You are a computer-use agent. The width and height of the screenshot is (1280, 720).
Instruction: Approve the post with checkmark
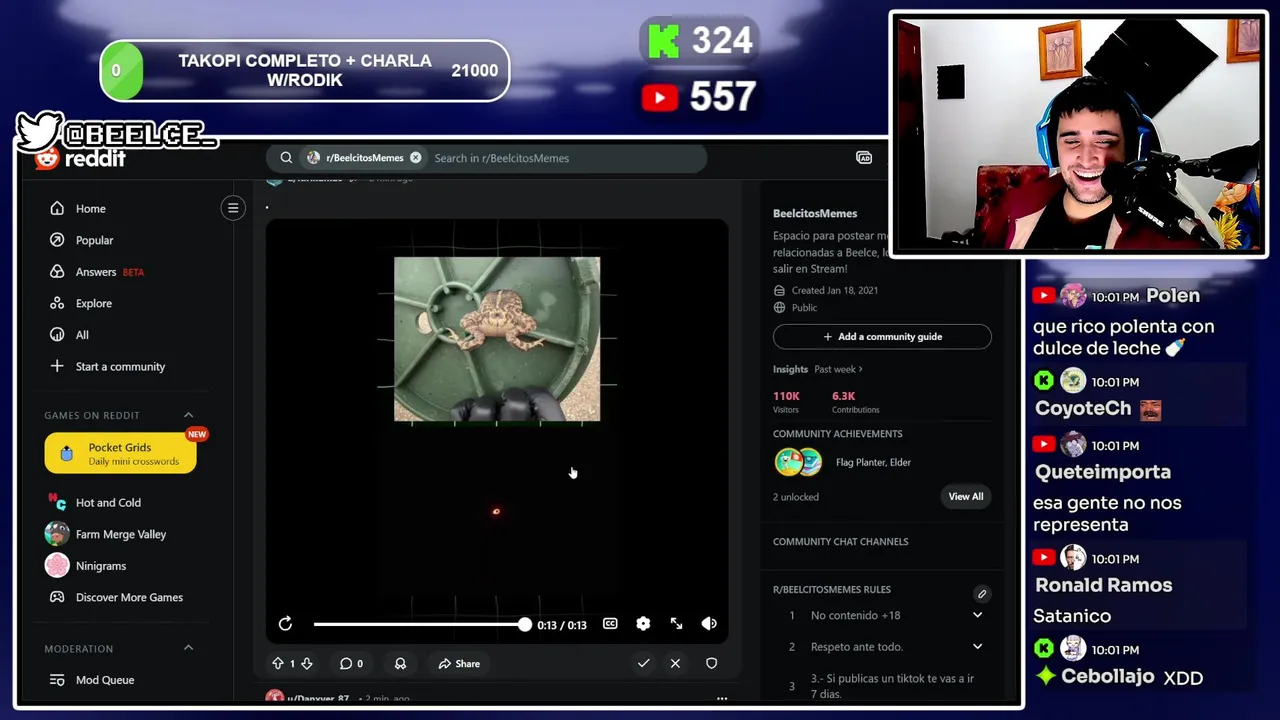[x=643, y=663]
